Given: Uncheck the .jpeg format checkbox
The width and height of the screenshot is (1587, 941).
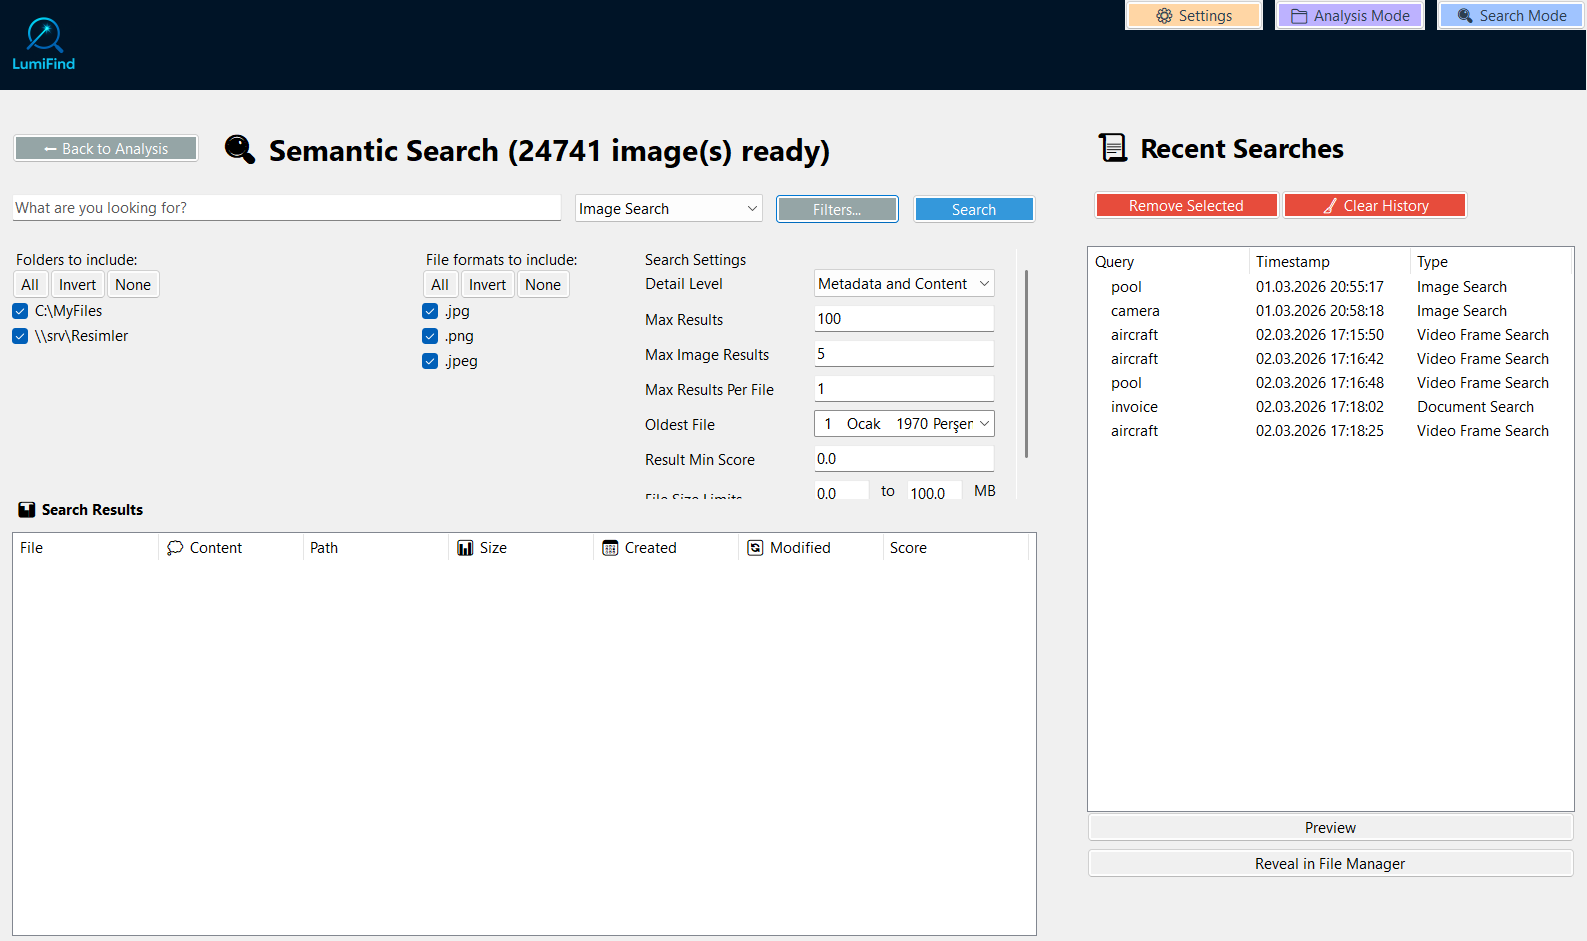Looking at the screenshot, I should [x=430, y=361].
